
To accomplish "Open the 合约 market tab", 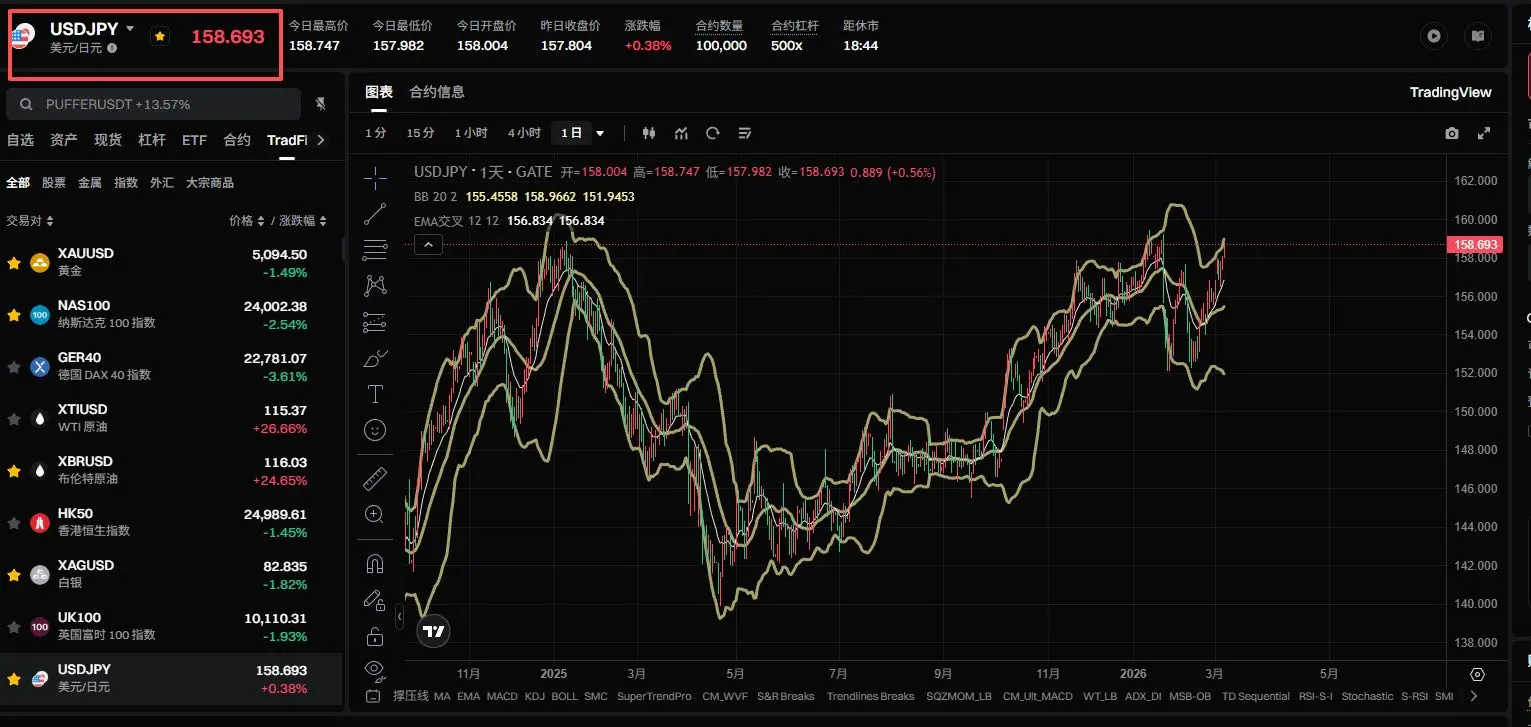I will point(237,140).
